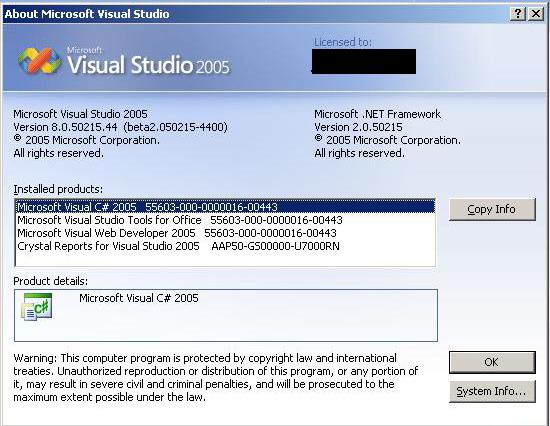Open System Info
The height and width of the screenshot is (426, 550).
(x=492, y=391)
